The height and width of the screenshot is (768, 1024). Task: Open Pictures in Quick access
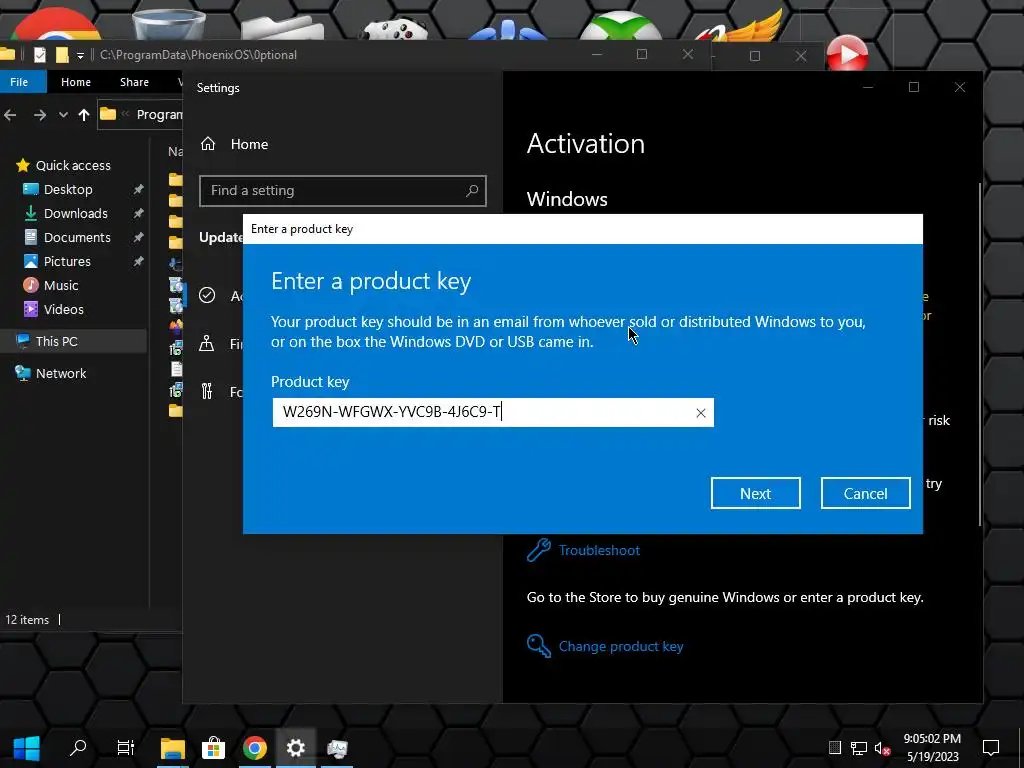pyautogui.click(x=67, y=262)
